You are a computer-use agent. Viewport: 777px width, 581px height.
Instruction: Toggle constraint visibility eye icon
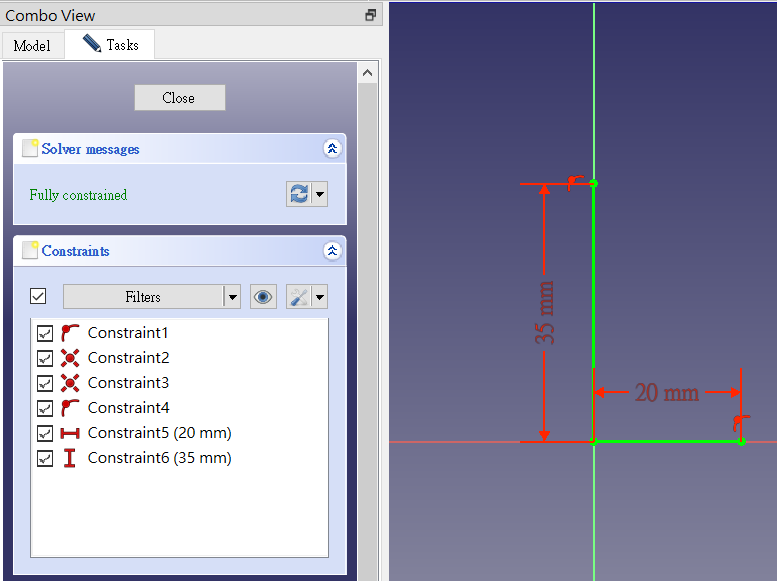click(x=263, y=296)
